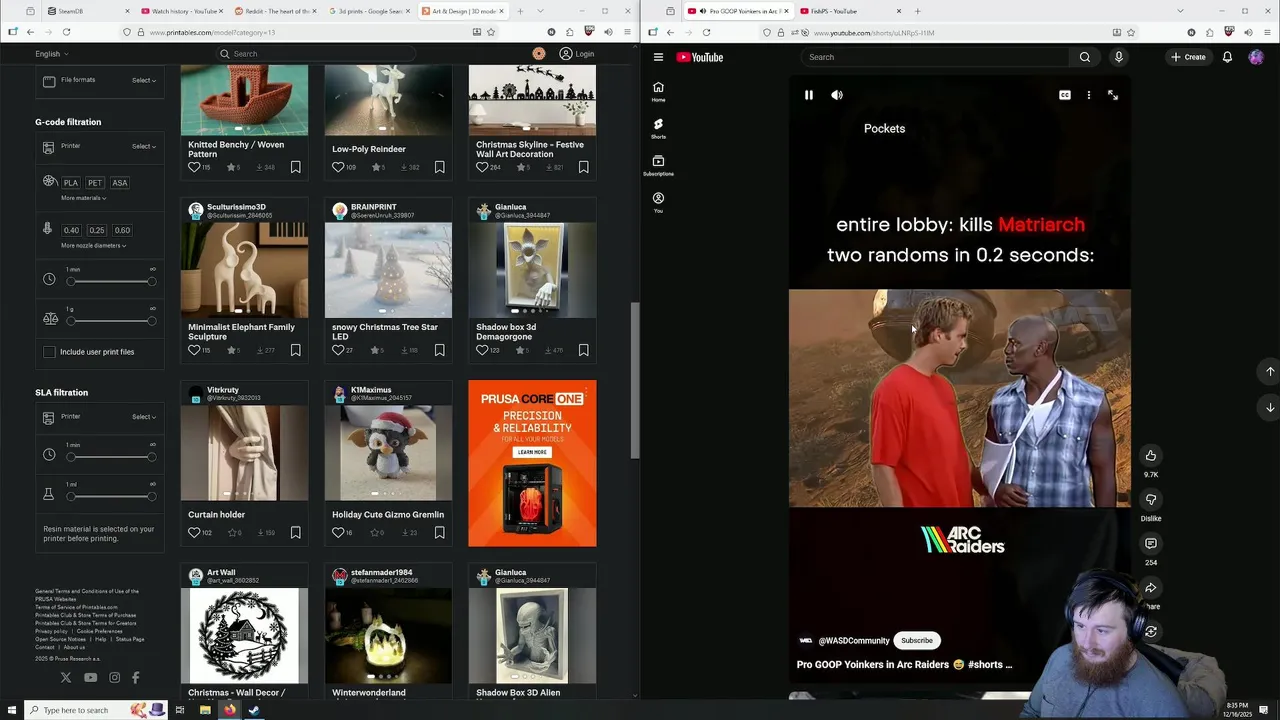Open YouTube notifications bell
The image size is (1280, 720).
(1227, 57)
